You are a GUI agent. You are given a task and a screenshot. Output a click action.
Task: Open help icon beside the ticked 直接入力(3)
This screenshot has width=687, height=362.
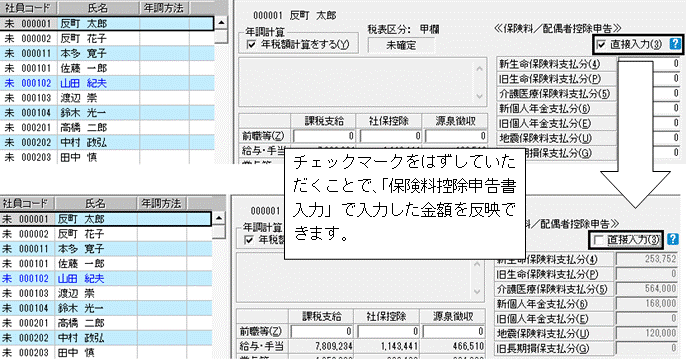click(x=675, y=44)
